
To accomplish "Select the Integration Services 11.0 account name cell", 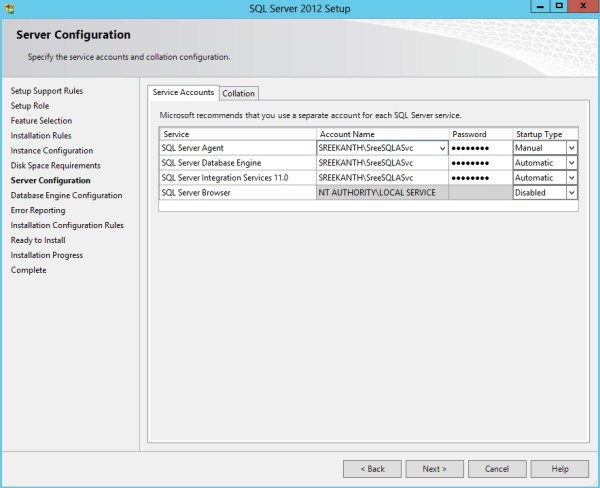I will (x=381, y=178).
